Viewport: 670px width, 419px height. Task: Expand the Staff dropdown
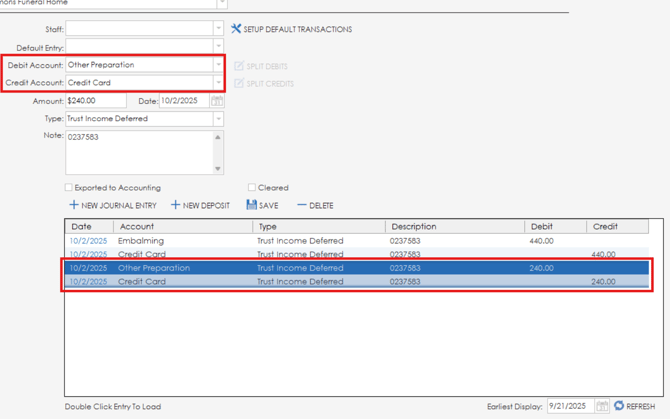tap(218, 29)
